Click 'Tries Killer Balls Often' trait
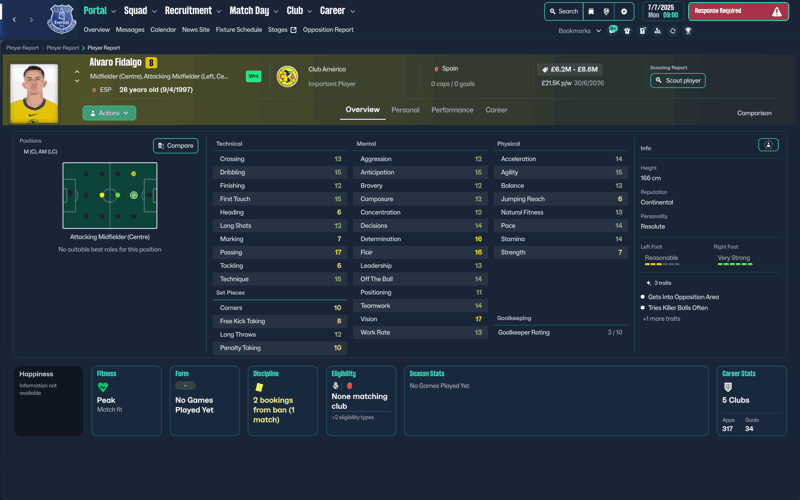Image resolution: width=800 pixels, height=500 pixels. click(678, 308)
